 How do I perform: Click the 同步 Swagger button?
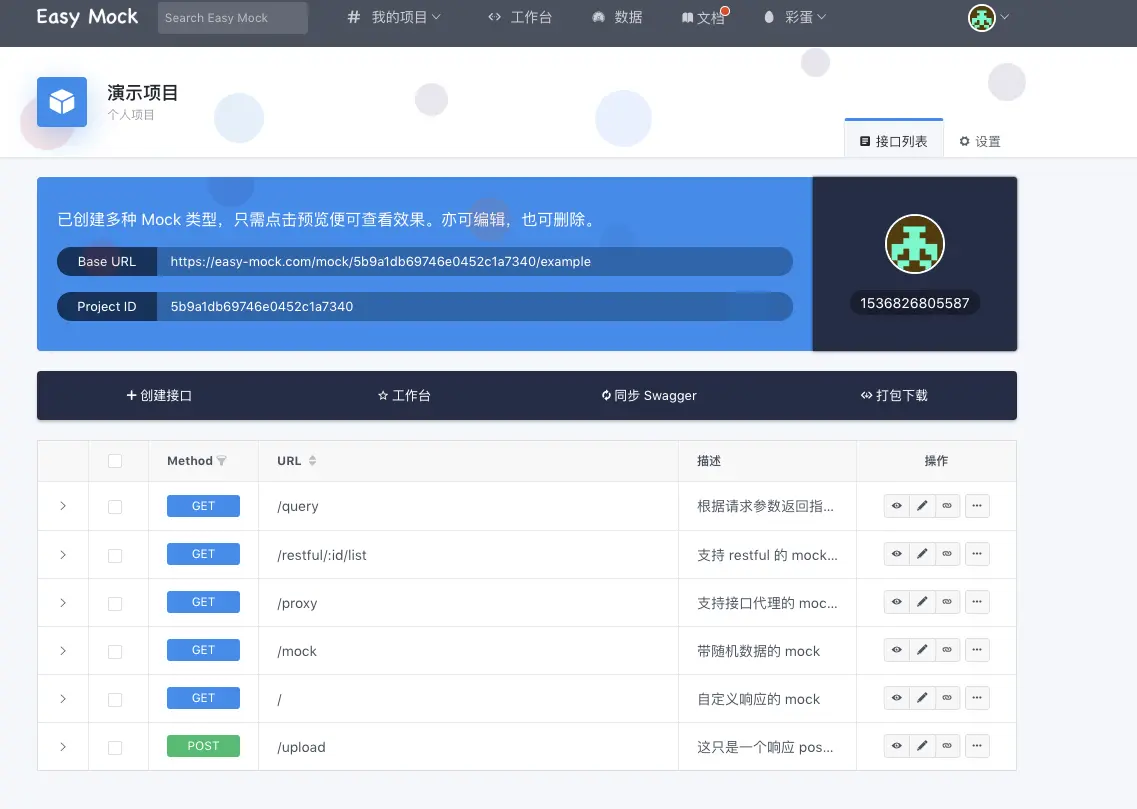[x=649, y=395]
